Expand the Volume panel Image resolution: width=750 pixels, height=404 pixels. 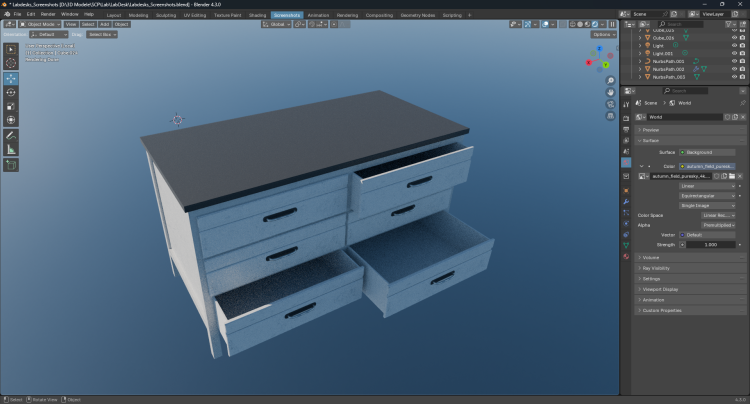click(651, 257)
